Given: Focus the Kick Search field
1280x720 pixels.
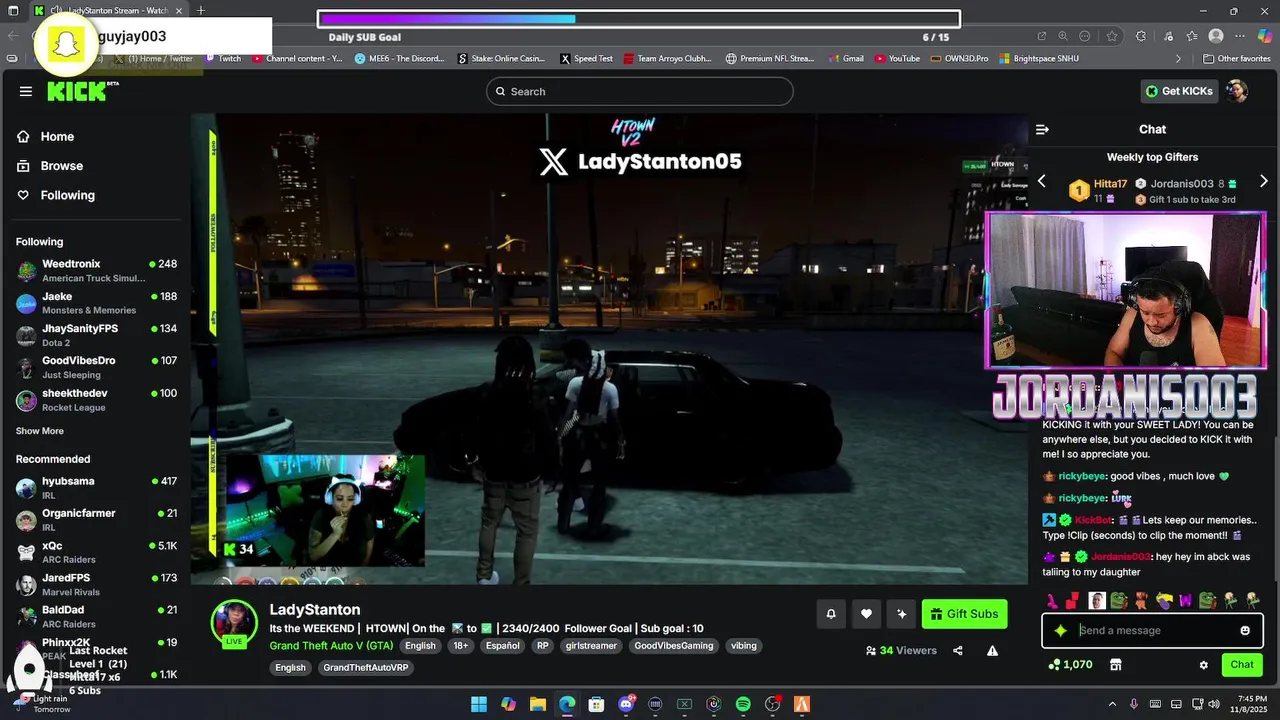Looking at the screenshot, I should [640, 91].
